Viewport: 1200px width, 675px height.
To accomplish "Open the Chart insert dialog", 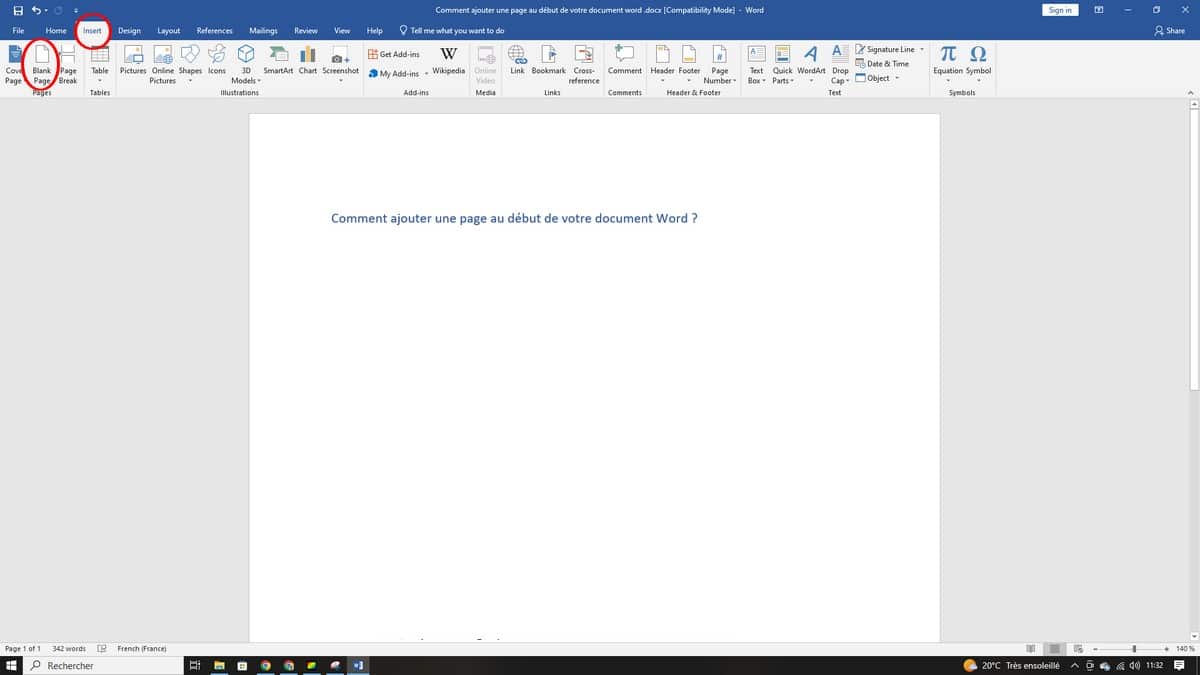I will (308, 60).
